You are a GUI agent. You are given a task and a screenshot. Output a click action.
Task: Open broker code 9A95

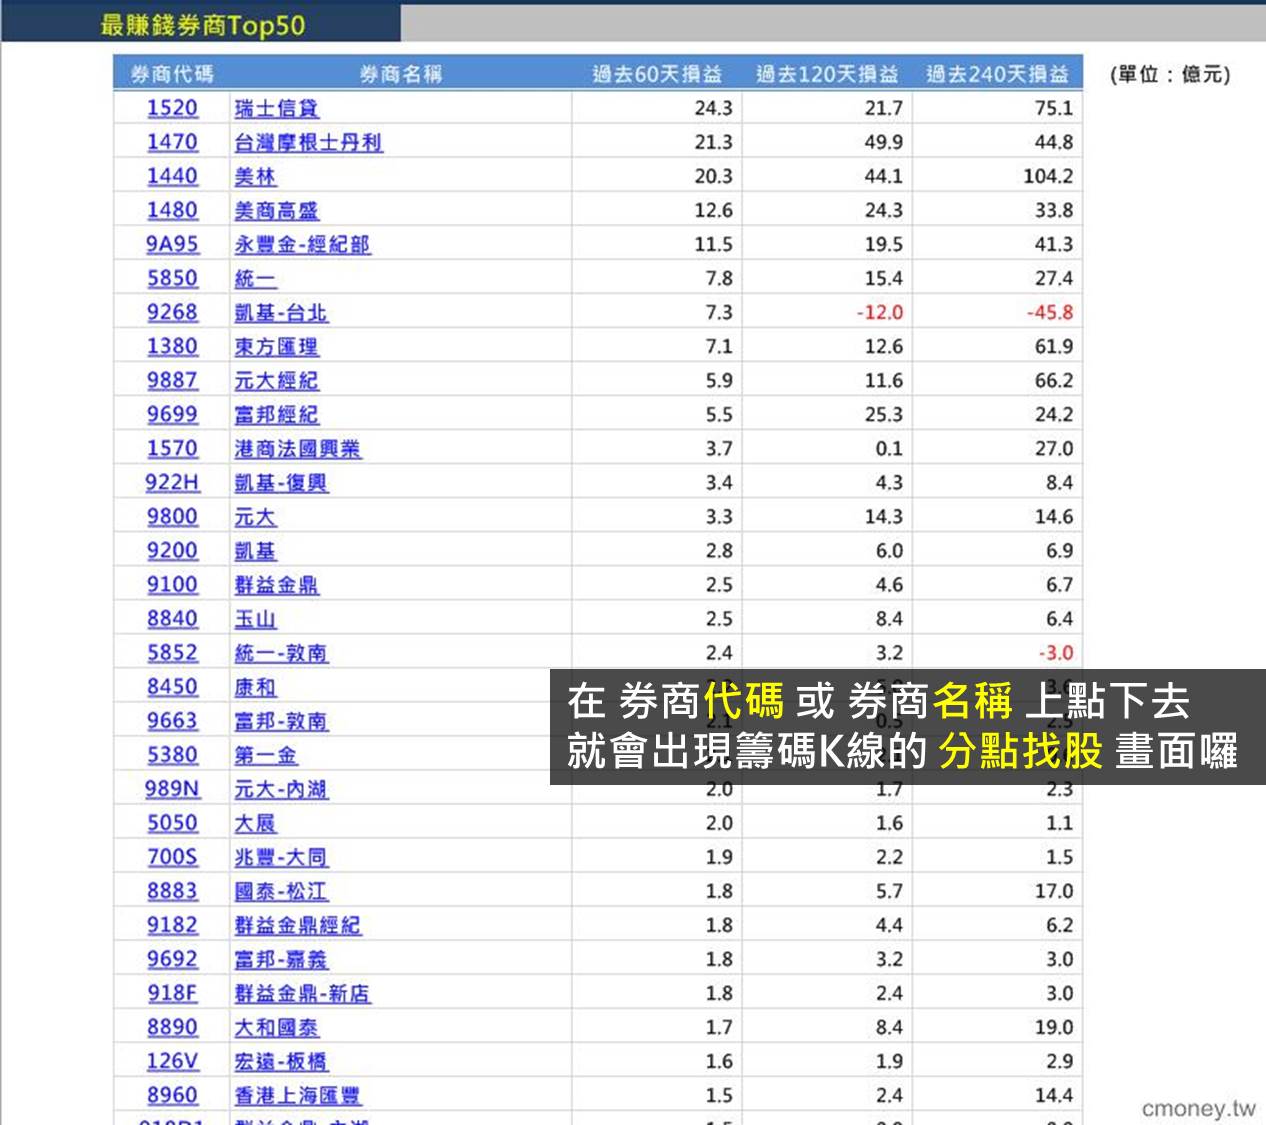pos(172,244)
